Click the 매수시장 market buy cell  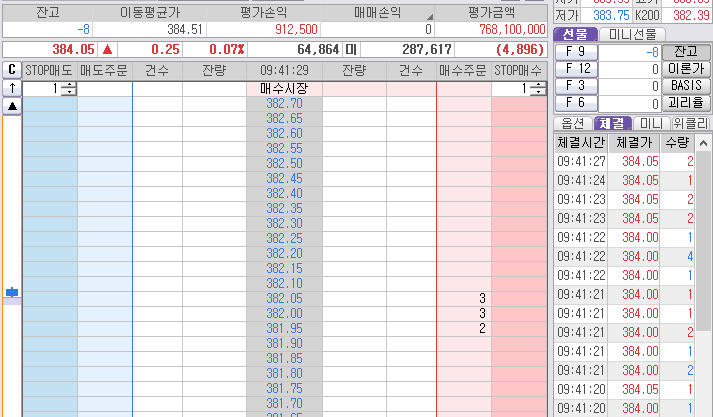coord(284,89)
